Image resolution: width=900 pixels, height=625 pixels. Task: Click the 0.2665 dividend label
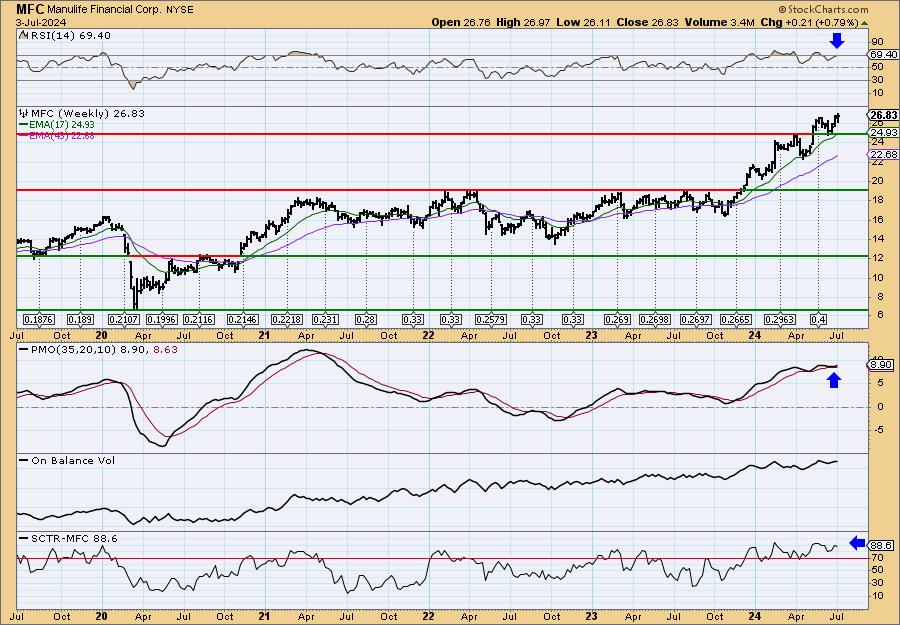click(x=736, y=319)
